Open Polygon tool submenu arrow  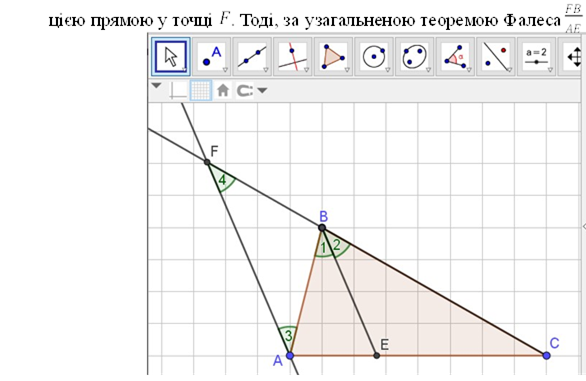click(x=347, y=70)
